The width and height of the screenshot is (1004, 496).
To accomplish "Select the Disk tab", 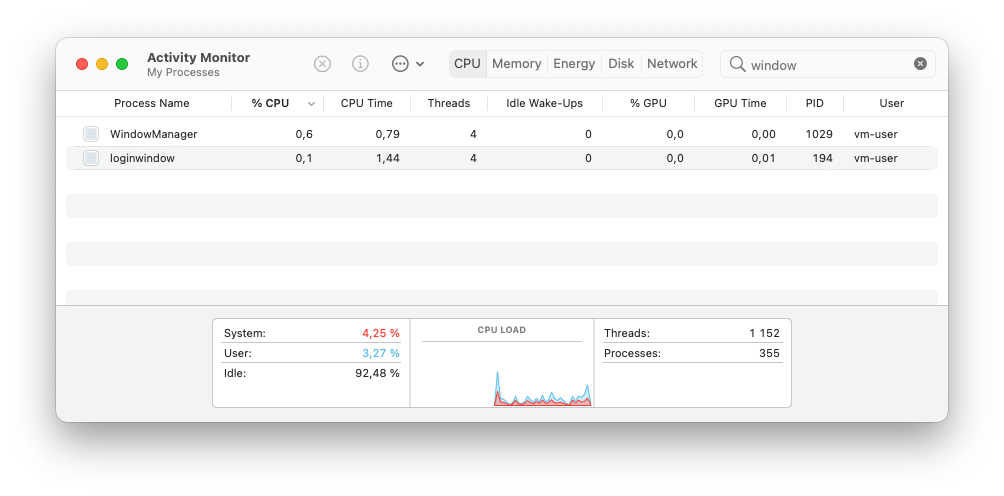I will [x=621, y=64].
